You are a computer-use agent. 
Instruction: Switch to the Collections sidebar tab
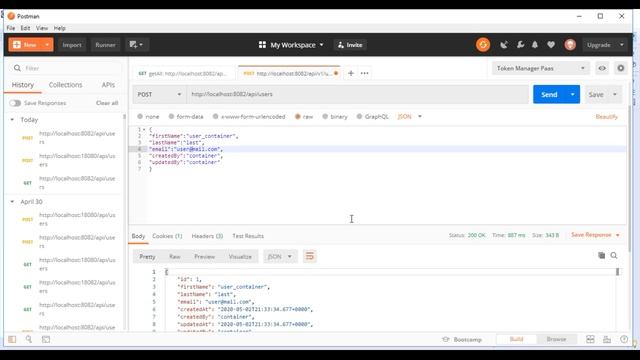coord(65,85)
